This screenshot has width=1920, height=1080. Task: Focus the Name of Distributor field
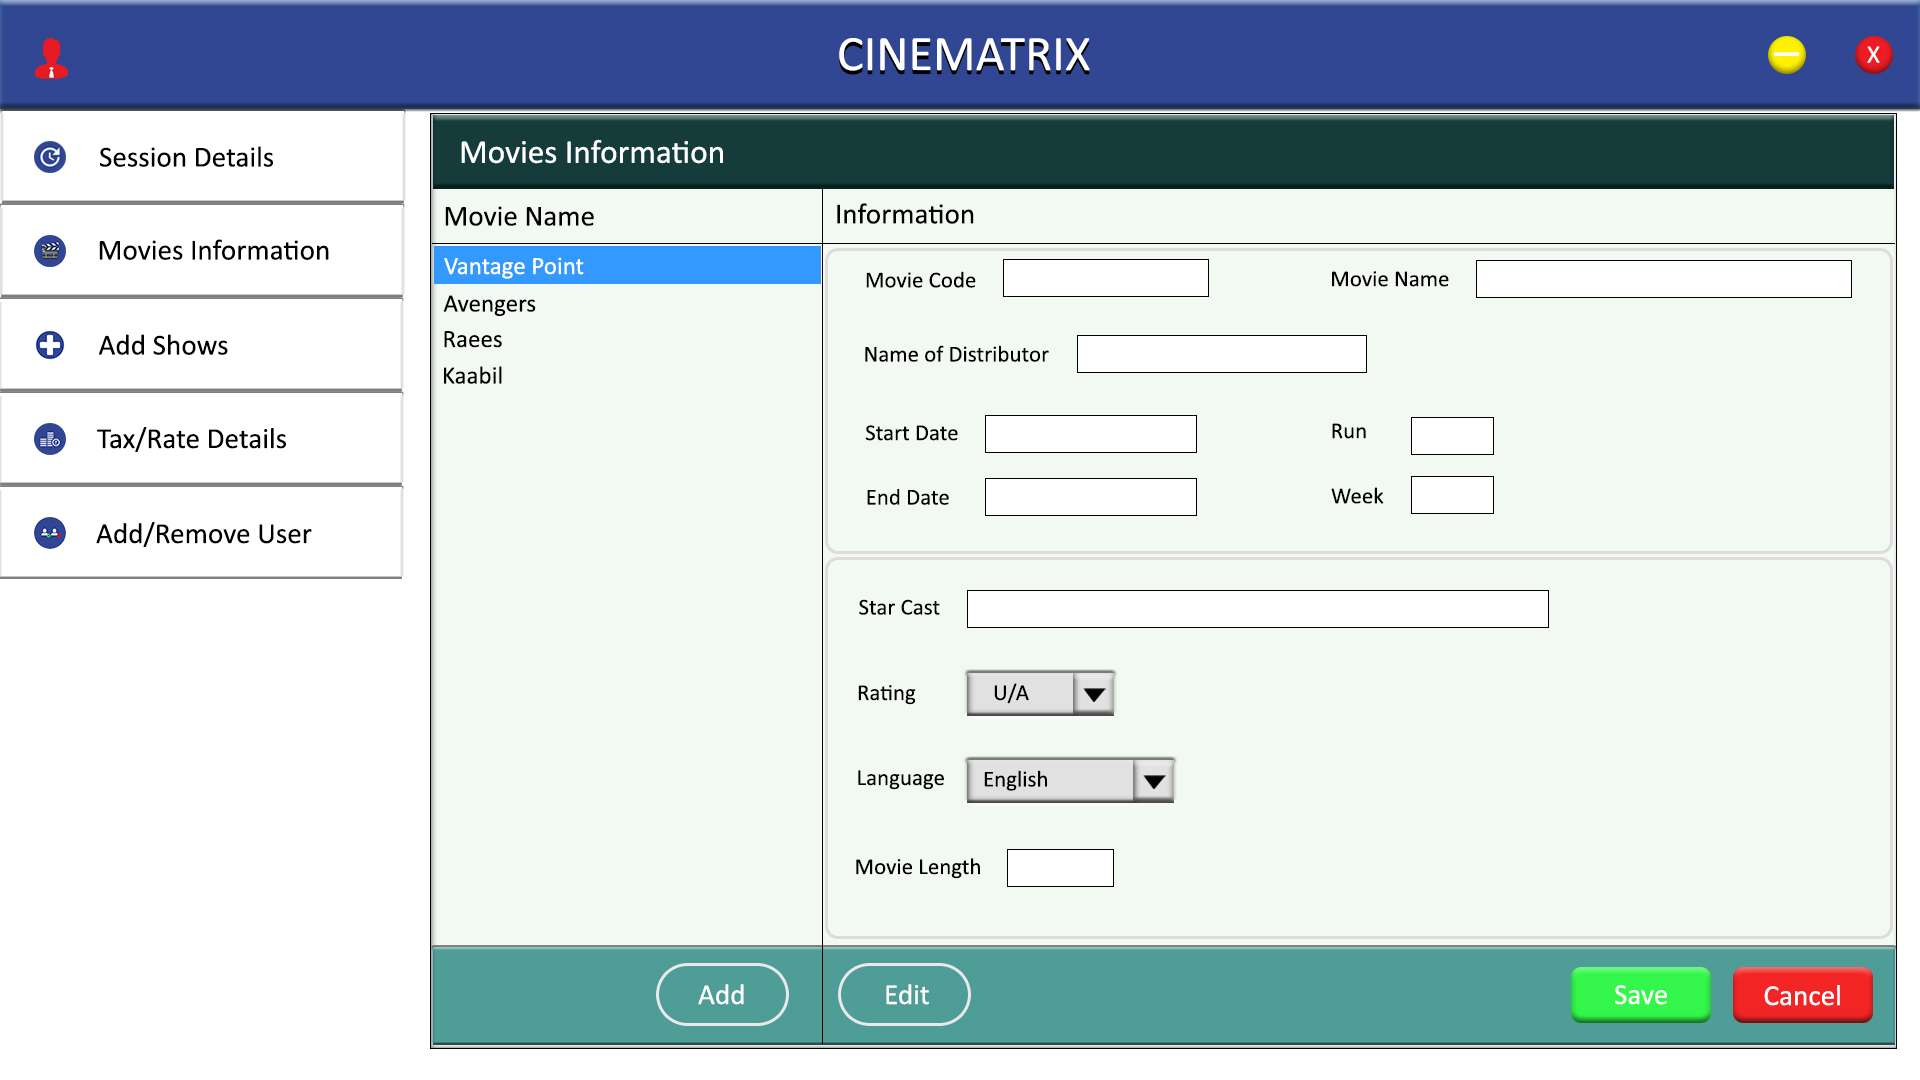pyautogui.click(x=1222, y=354)
